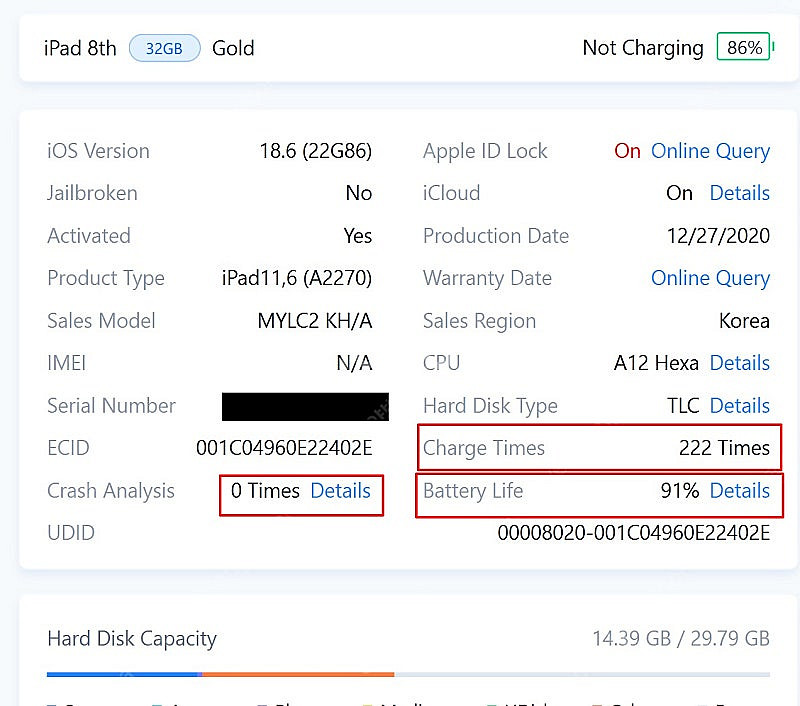Click the battery 86% indicator icon
This screenshot has width=800, height=706.
coord(744,47)
